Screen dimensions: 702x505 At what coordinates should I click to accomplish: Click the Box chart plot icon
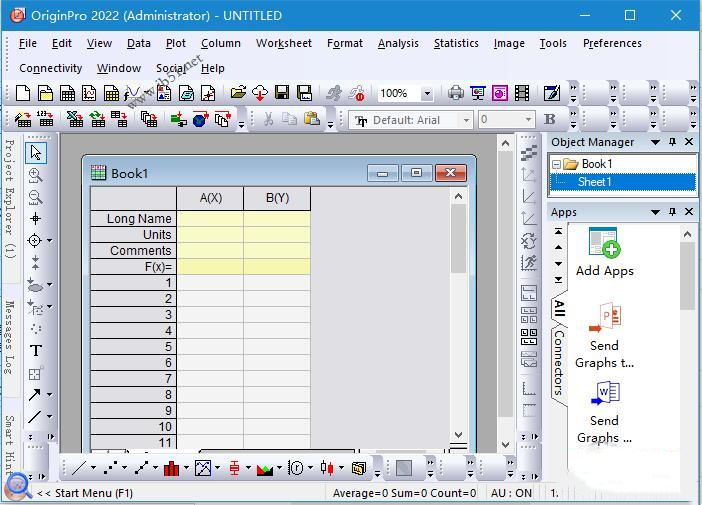click(x=234, y=468)
